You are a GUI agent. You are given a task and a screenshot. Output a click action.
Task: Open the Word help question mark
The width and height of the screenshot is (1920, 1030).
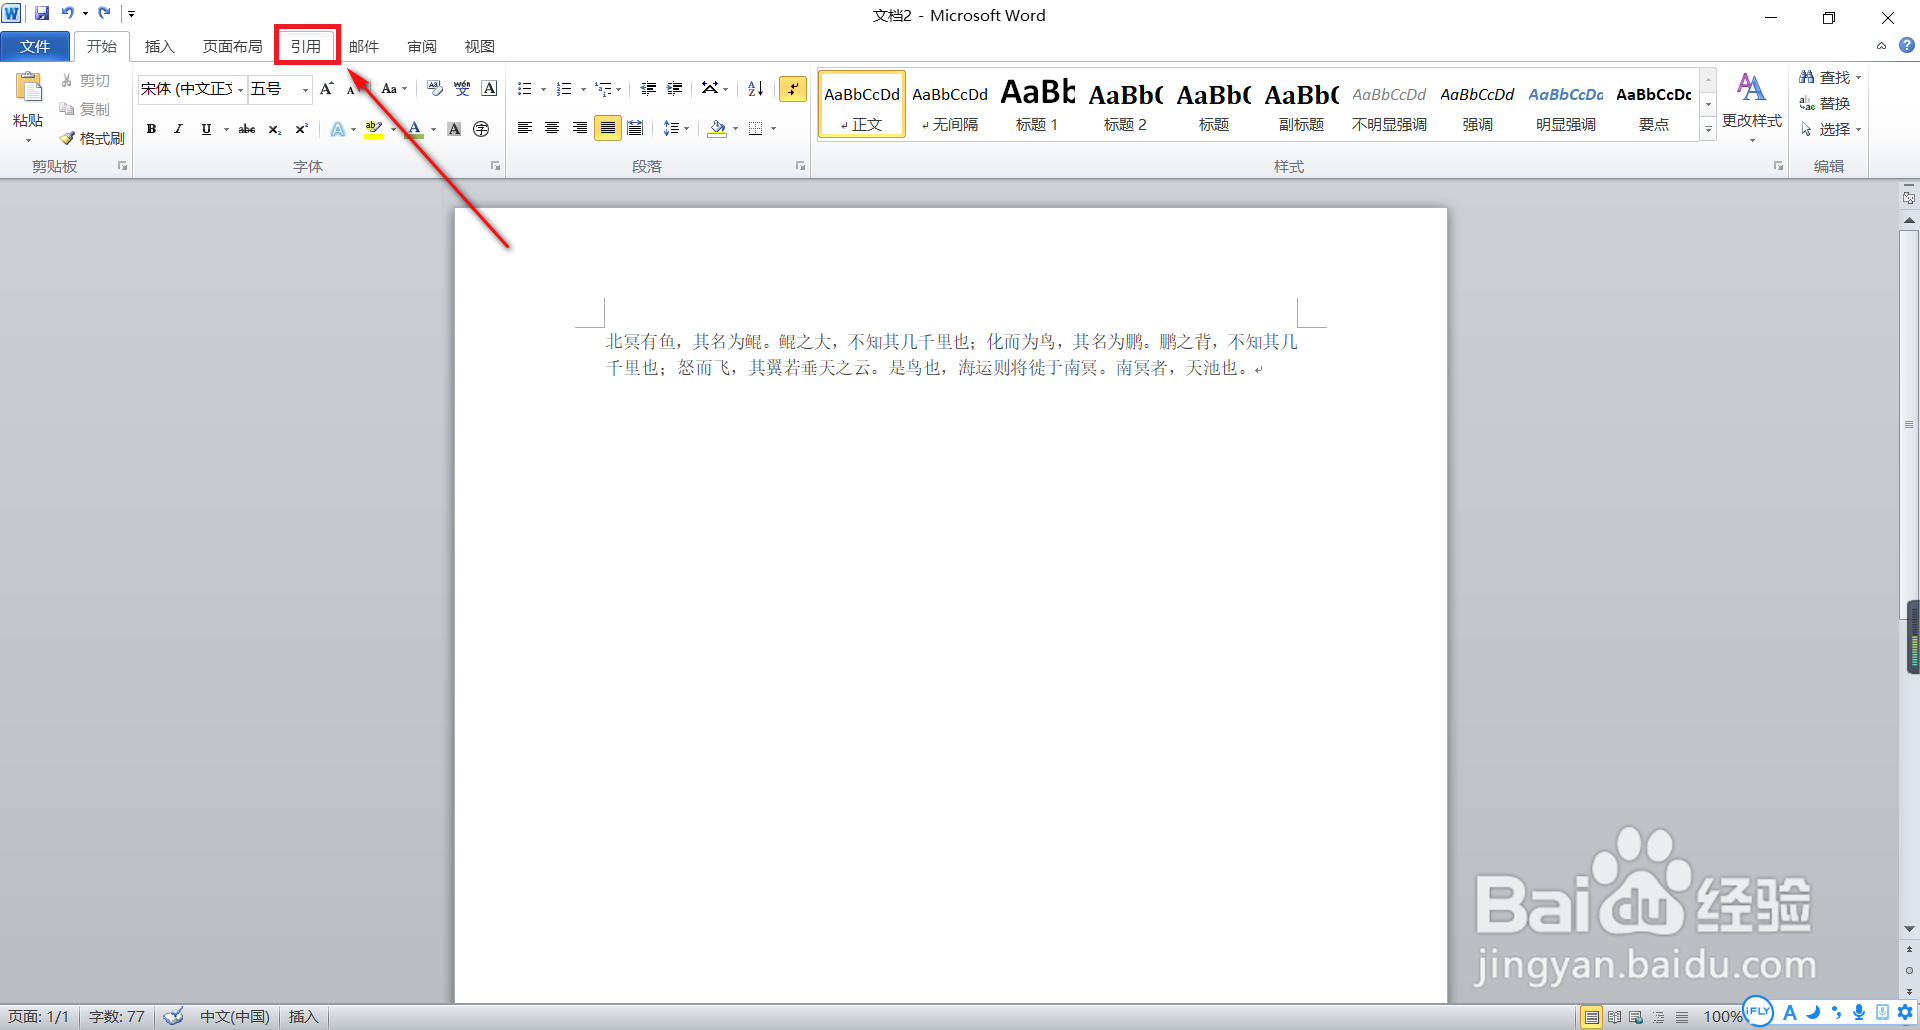click(x=1907, y=46)
